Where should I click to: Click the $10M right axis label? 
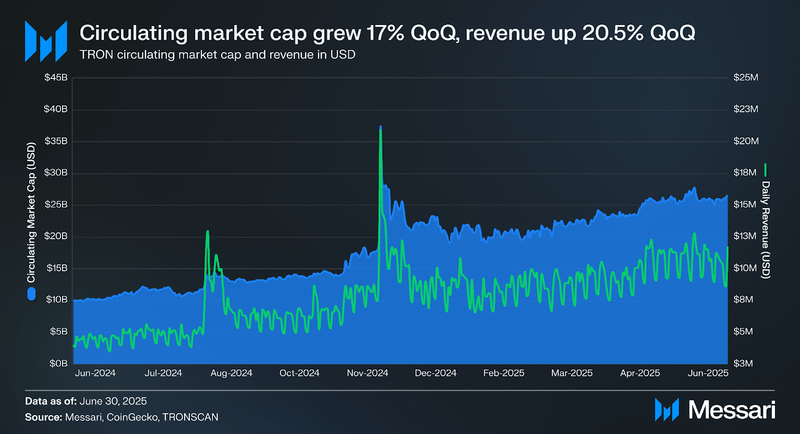click(x=746, y=268)
